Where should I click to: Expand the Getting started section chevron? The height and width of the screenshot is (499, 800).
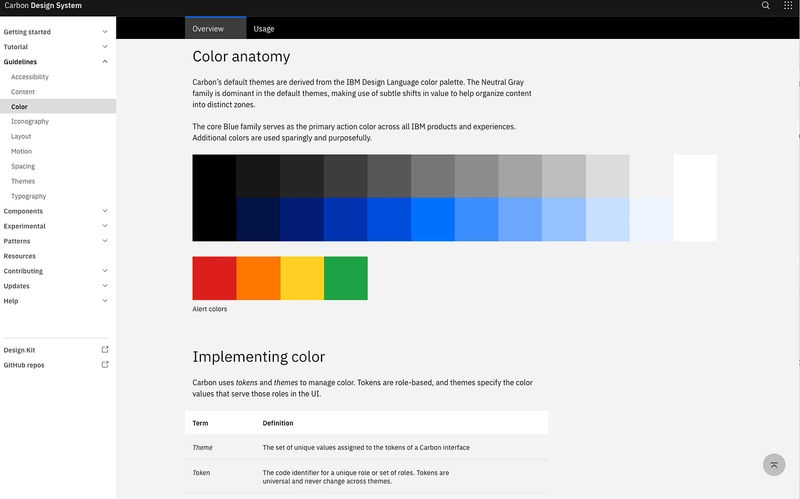point(105,32)
